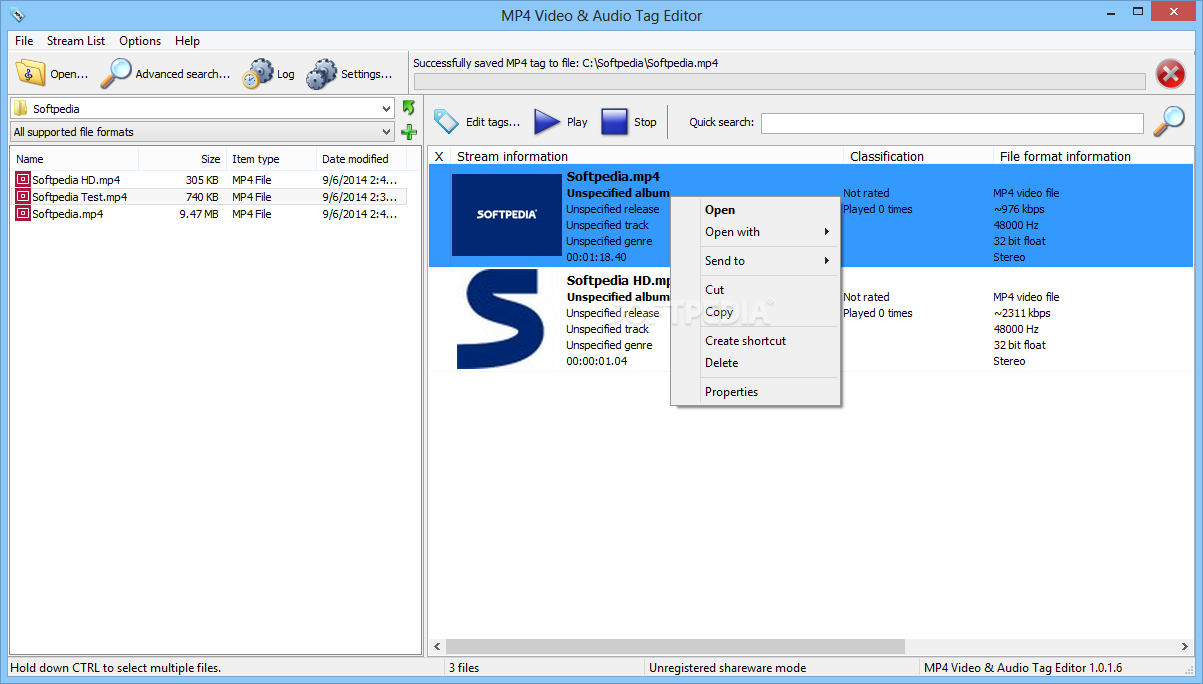Viewport: 1203px width, 684px height.
Task: Click the X column header
Action: [439, 156]
